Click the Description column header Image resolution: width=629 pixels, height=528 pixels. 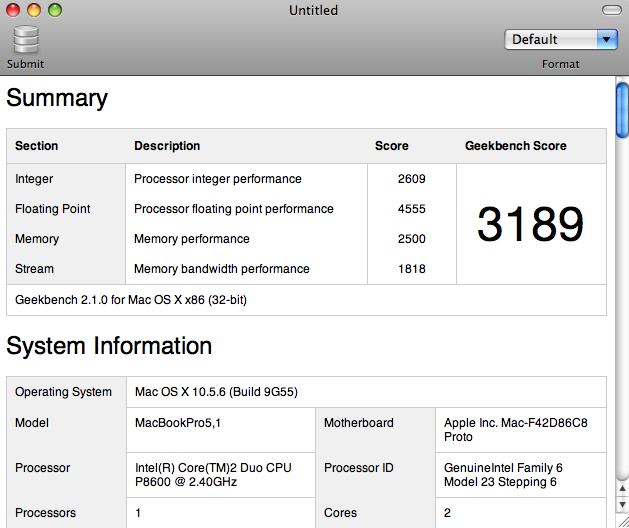click(167, 146)
